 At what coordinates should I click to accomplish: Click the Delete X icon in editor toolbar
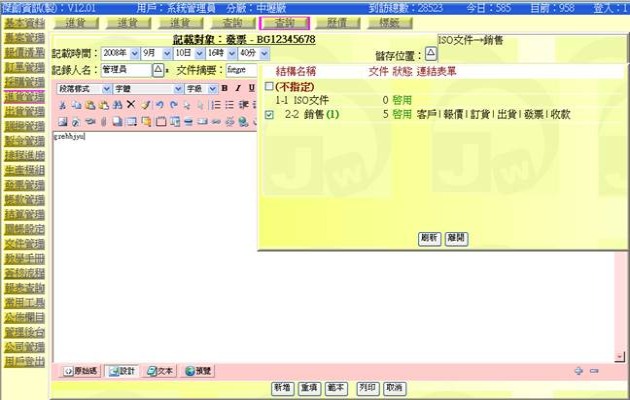(131, 105)
